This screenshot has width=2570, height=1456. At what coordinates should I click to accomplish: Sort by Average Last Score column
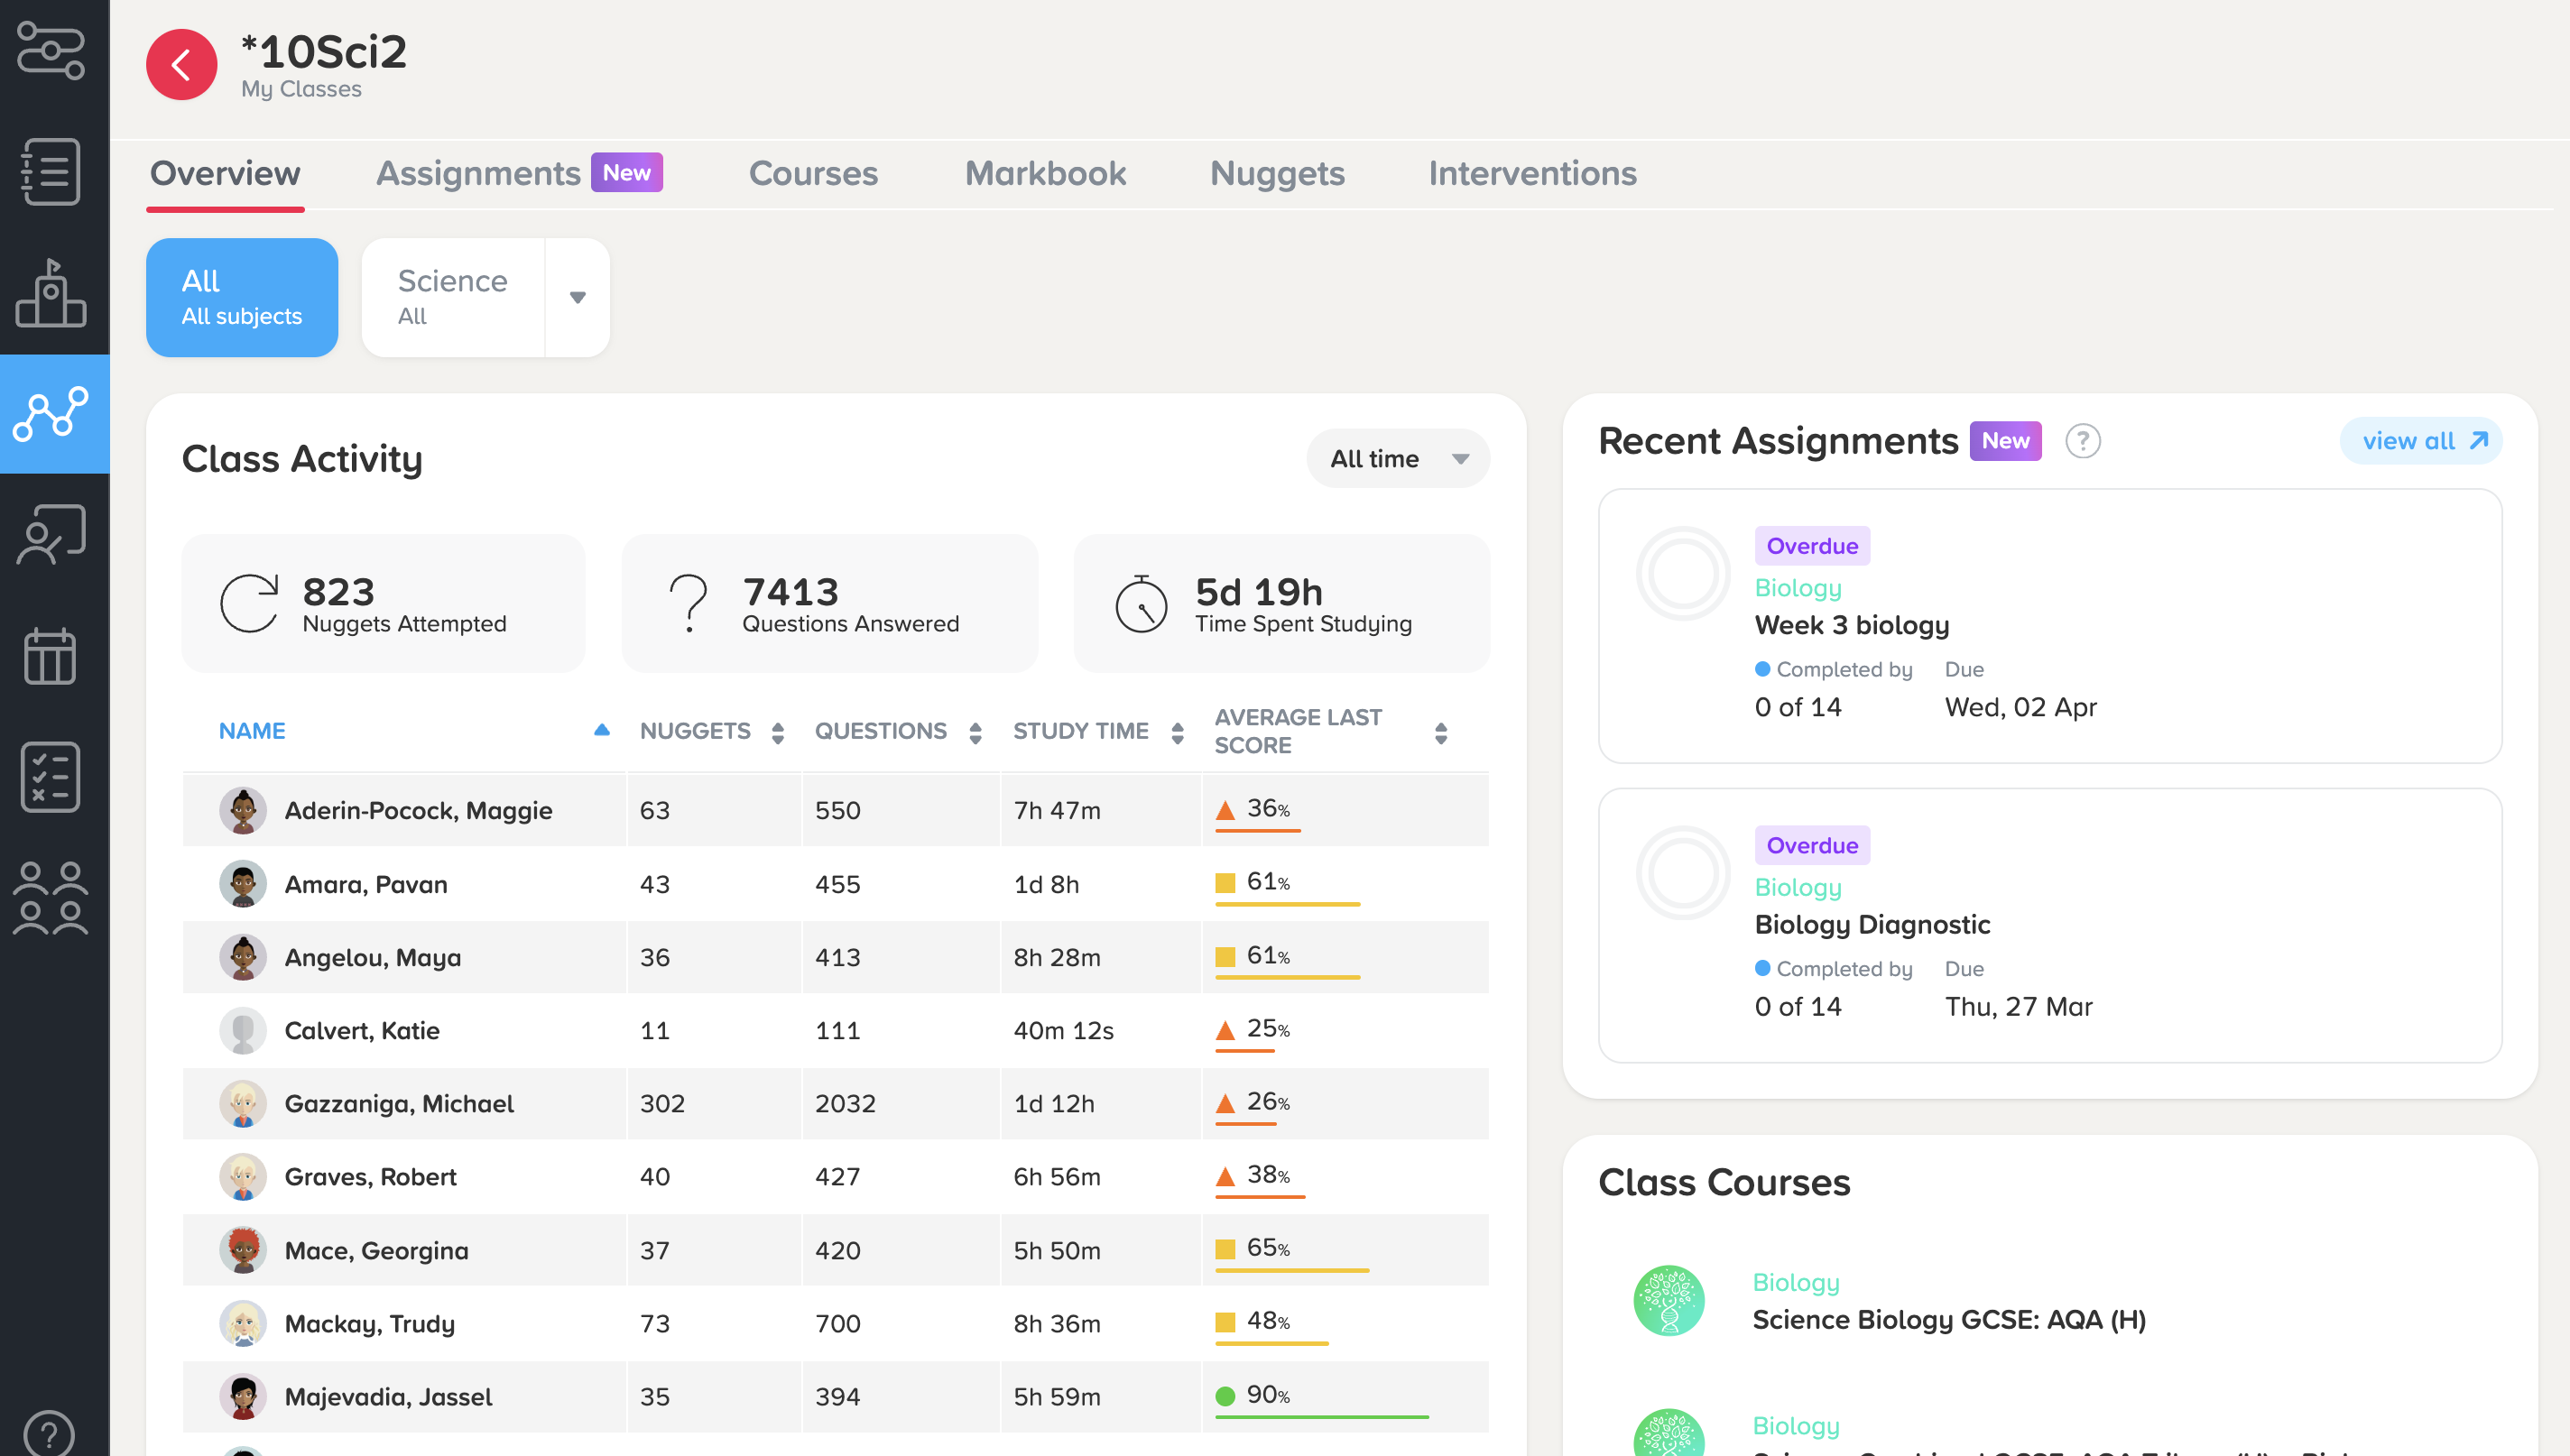pyautogui.click(x=1440, y=733)
